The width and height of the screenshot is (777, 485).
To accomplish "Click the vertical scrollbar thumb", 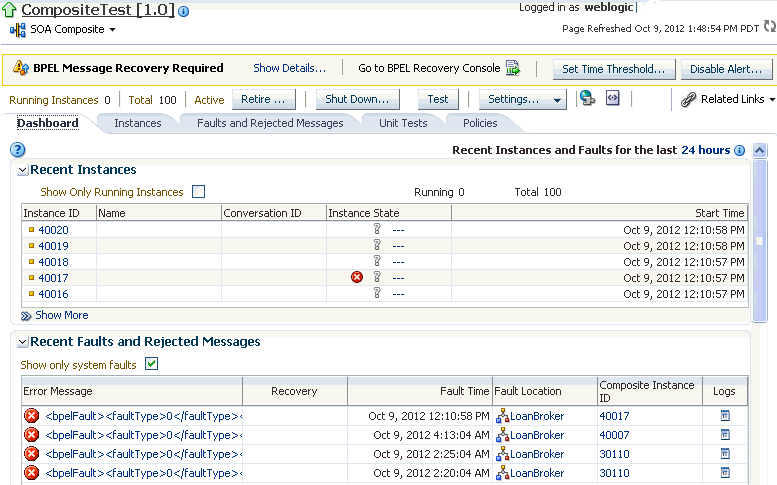I will coord(760,241).
